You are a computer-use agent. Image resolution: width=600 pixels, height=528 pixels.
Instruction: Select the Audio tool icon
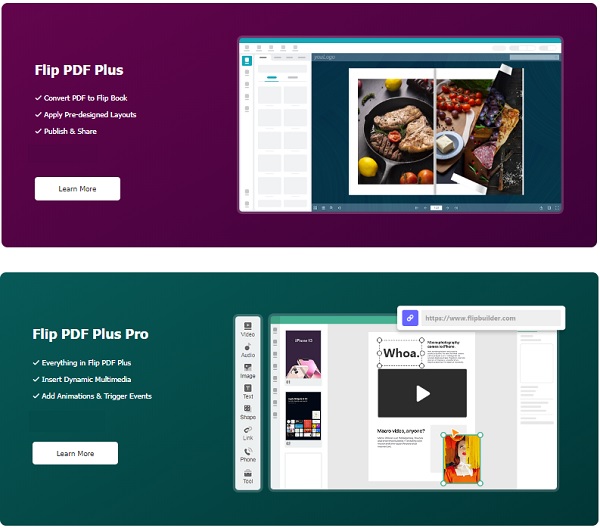pos(248,347)
